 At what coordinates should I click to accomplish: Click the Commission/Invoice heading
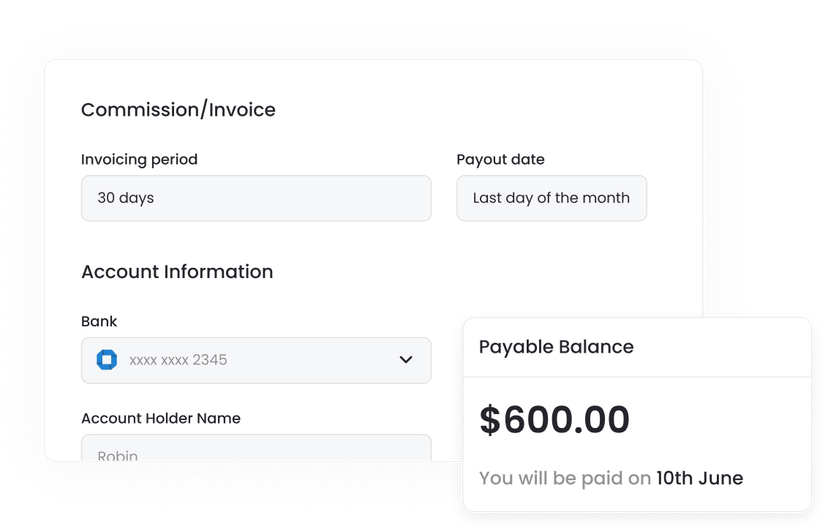point(178,110)
